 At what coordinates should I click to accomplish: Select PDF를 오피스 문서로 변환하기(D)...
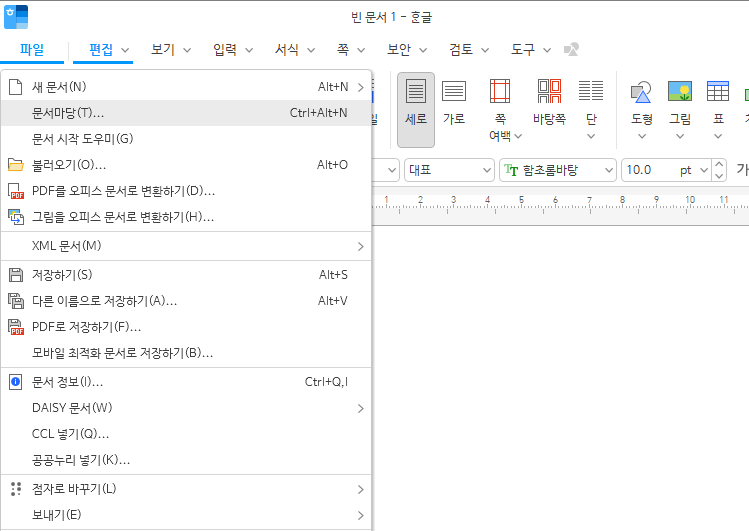186,191
